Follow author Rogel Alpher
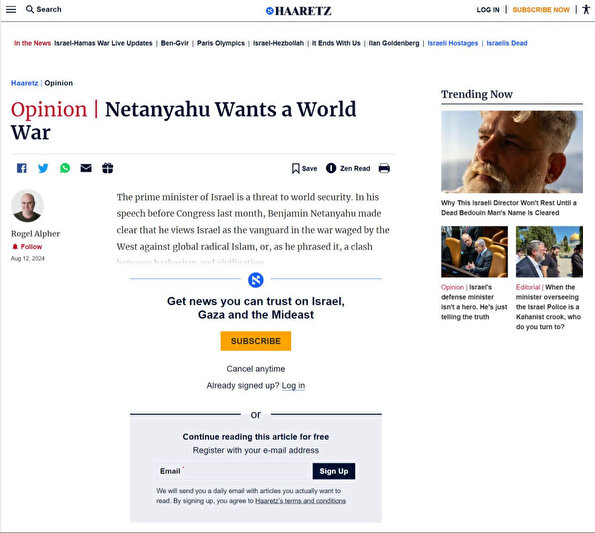595x533 pixels. [27, 247]
